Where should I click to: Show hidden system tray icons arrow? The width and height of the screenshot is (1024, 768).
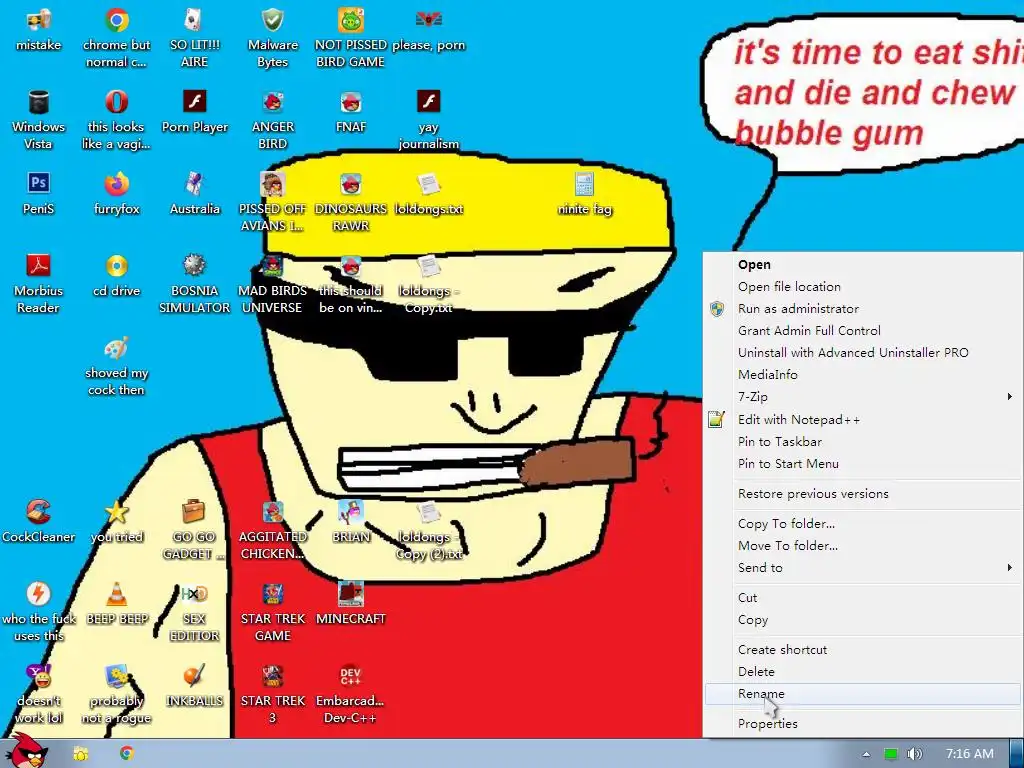tap(866, 754)
